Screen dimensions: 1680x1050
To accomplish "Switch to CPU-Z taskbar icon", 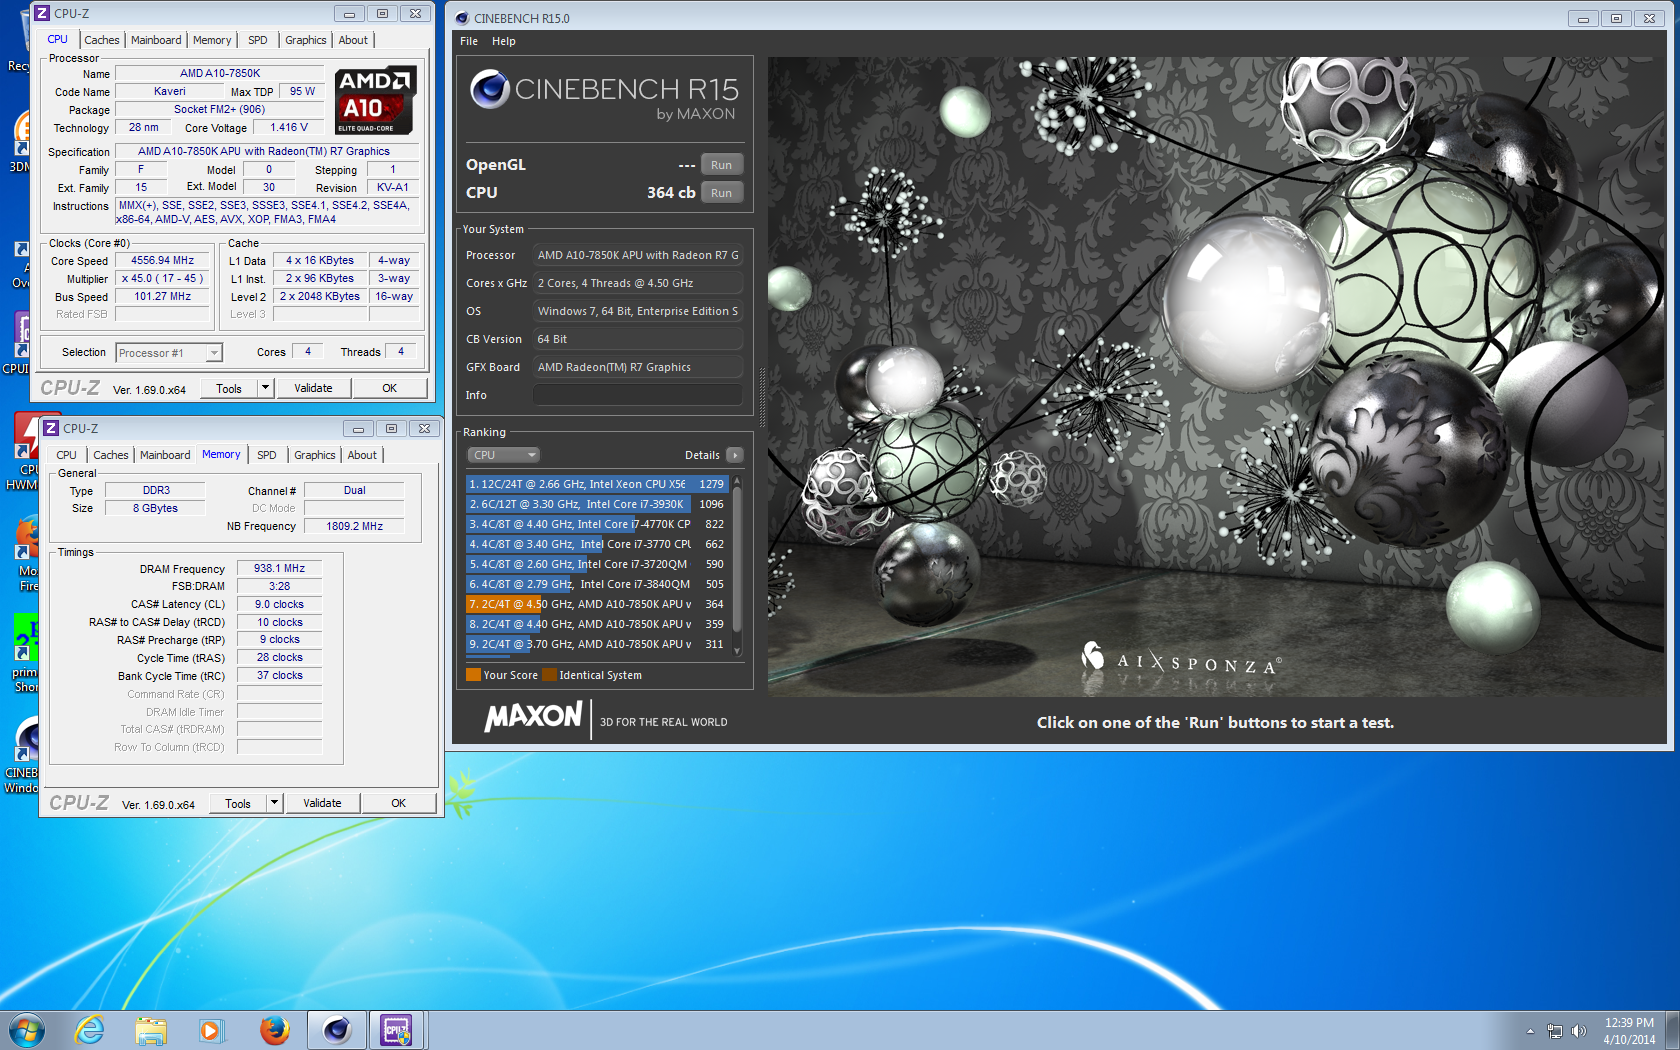I will (x=397, y=1030).
